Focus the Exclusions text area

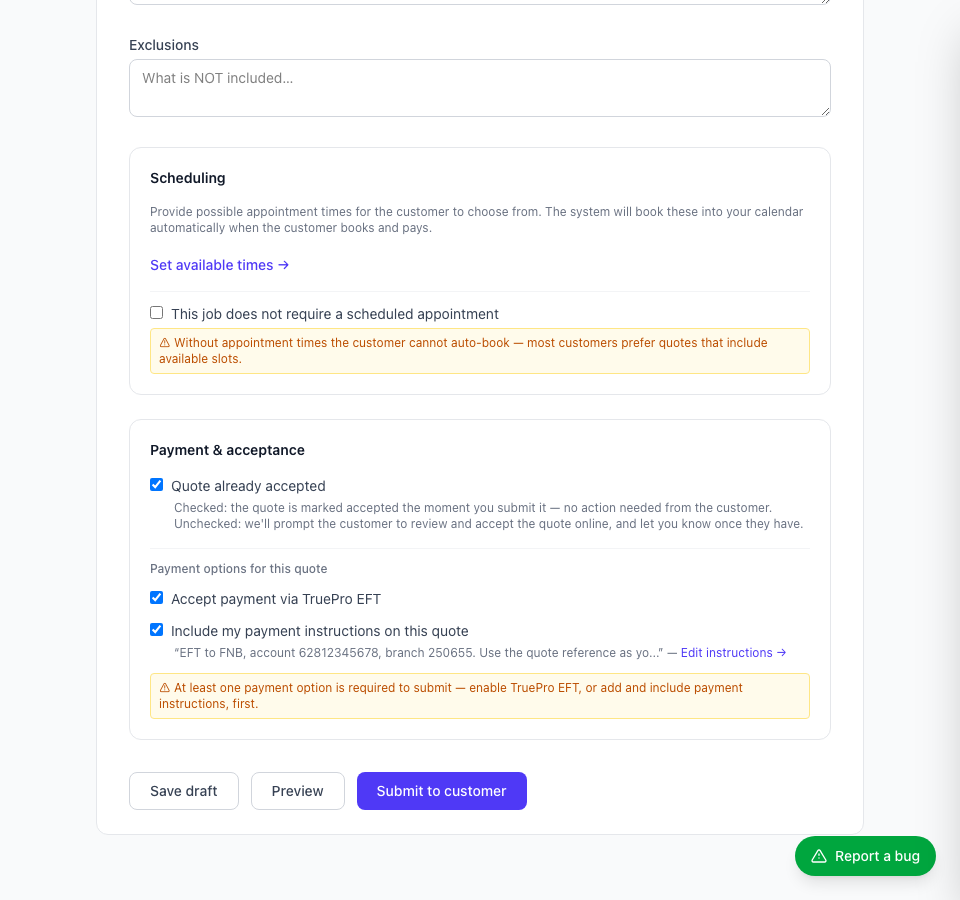pos(479,88)
